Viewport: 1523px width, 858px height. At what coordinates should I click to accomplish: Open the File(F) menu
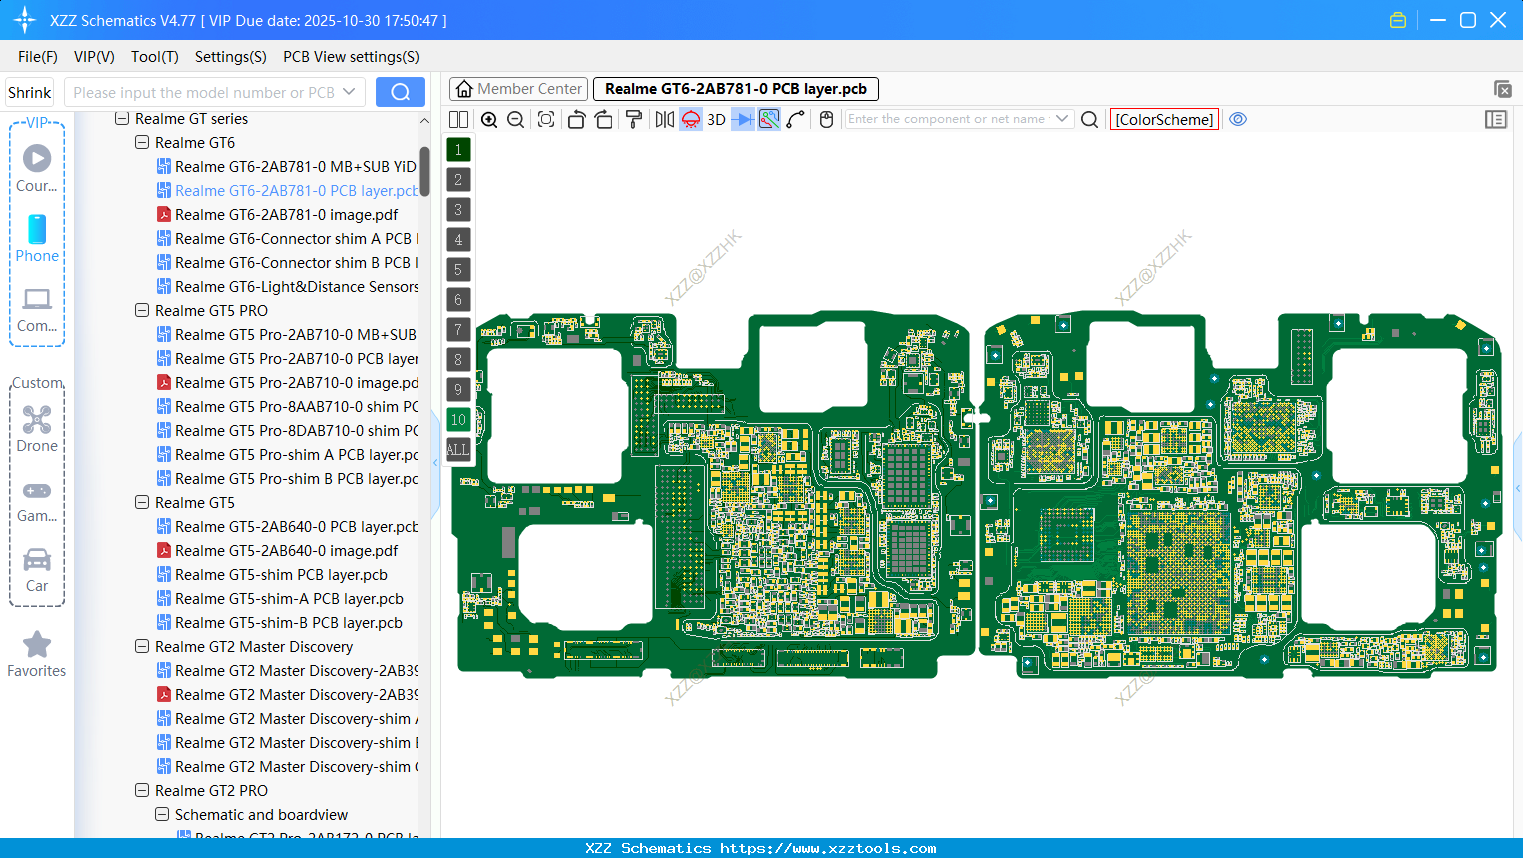point(38,57)
